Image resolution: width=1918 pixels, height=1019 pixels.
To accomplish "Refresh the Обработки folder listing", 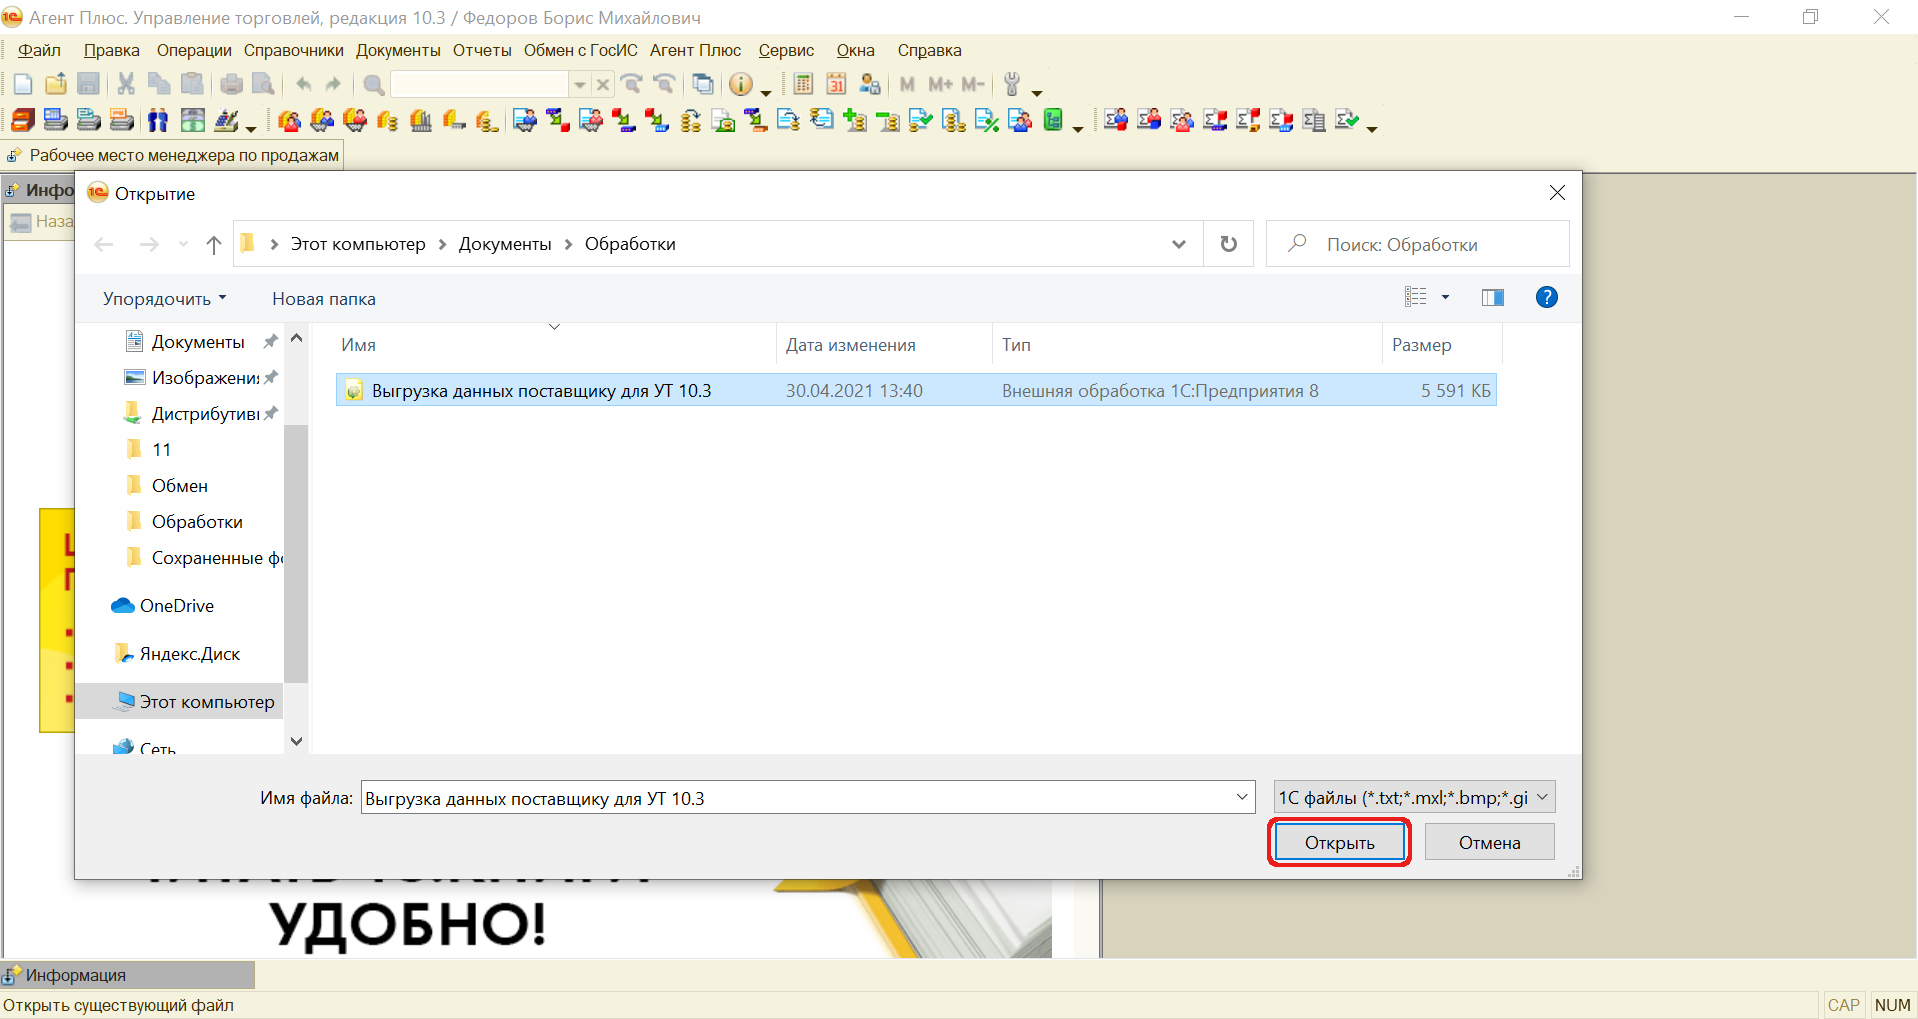I will click(x=1228, y=244).
